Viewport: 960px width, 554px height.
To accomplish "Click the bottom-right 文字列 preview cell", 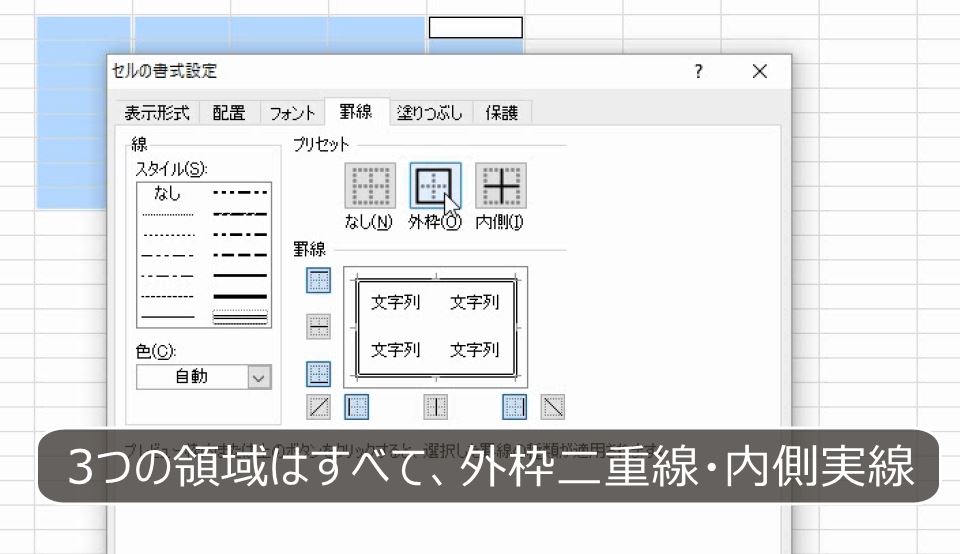I will (474, 350).
